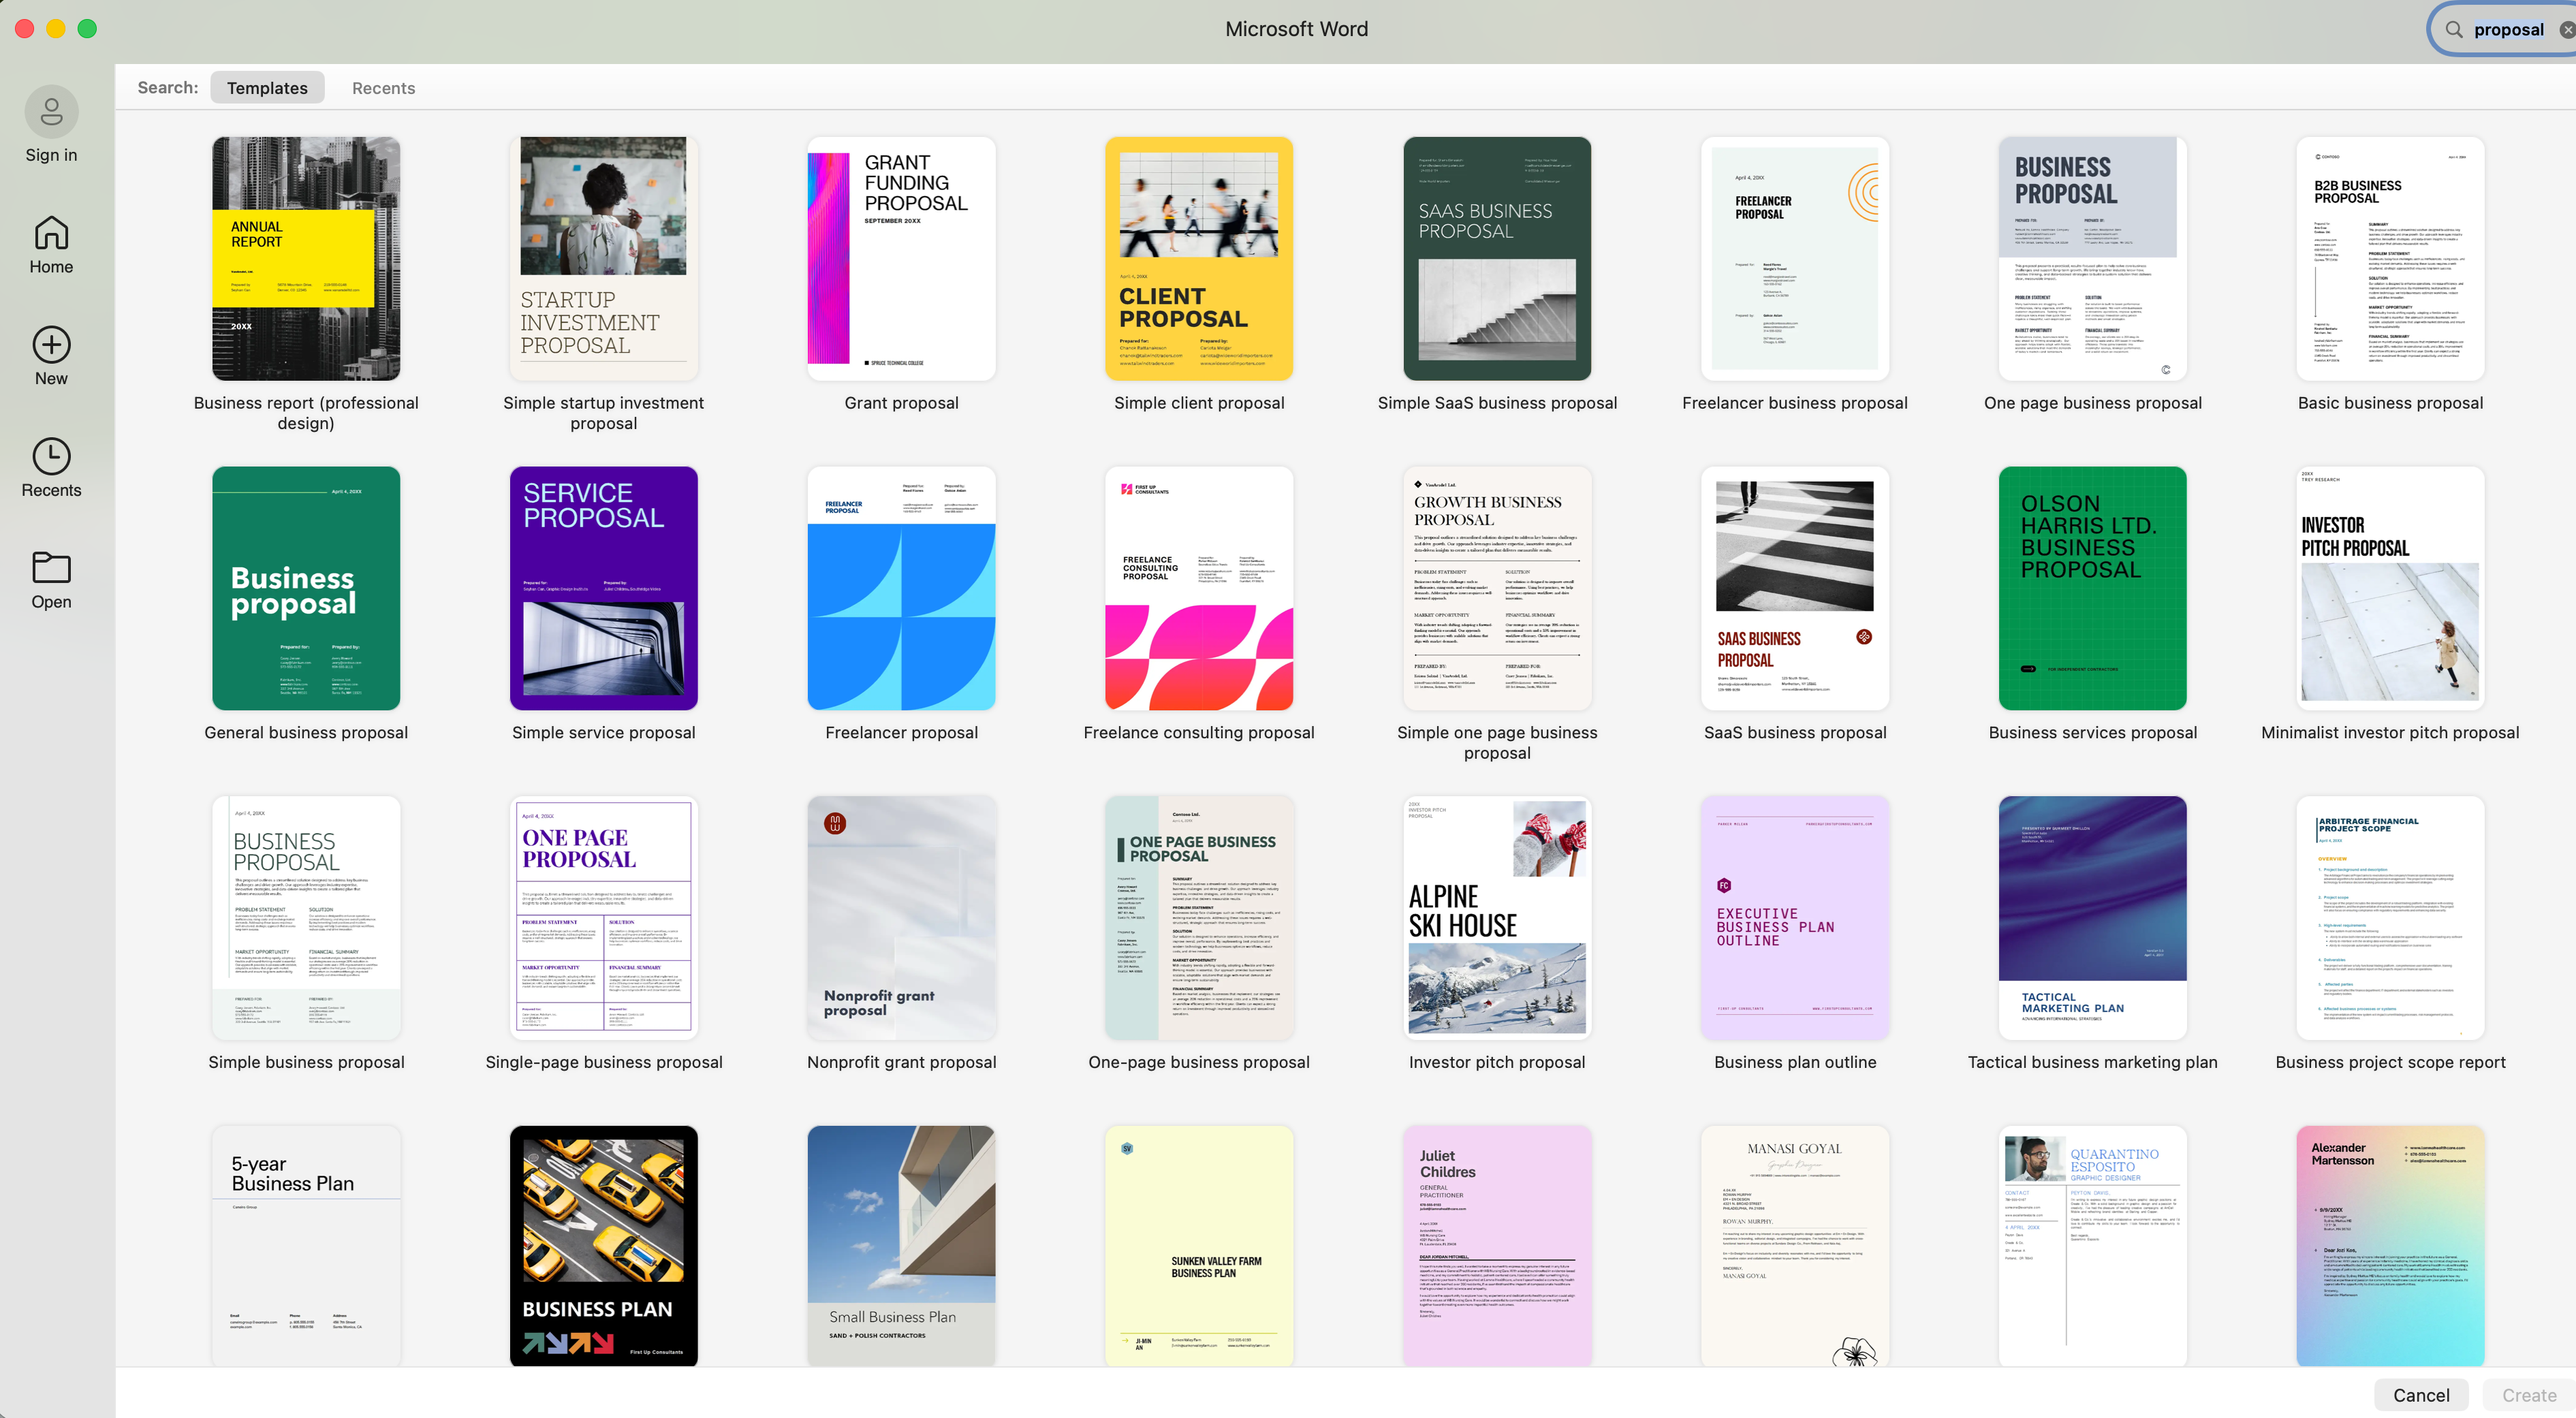Pick the Simple client proposal template
Screen dimensions: 2576x1418
(1199, 259)
